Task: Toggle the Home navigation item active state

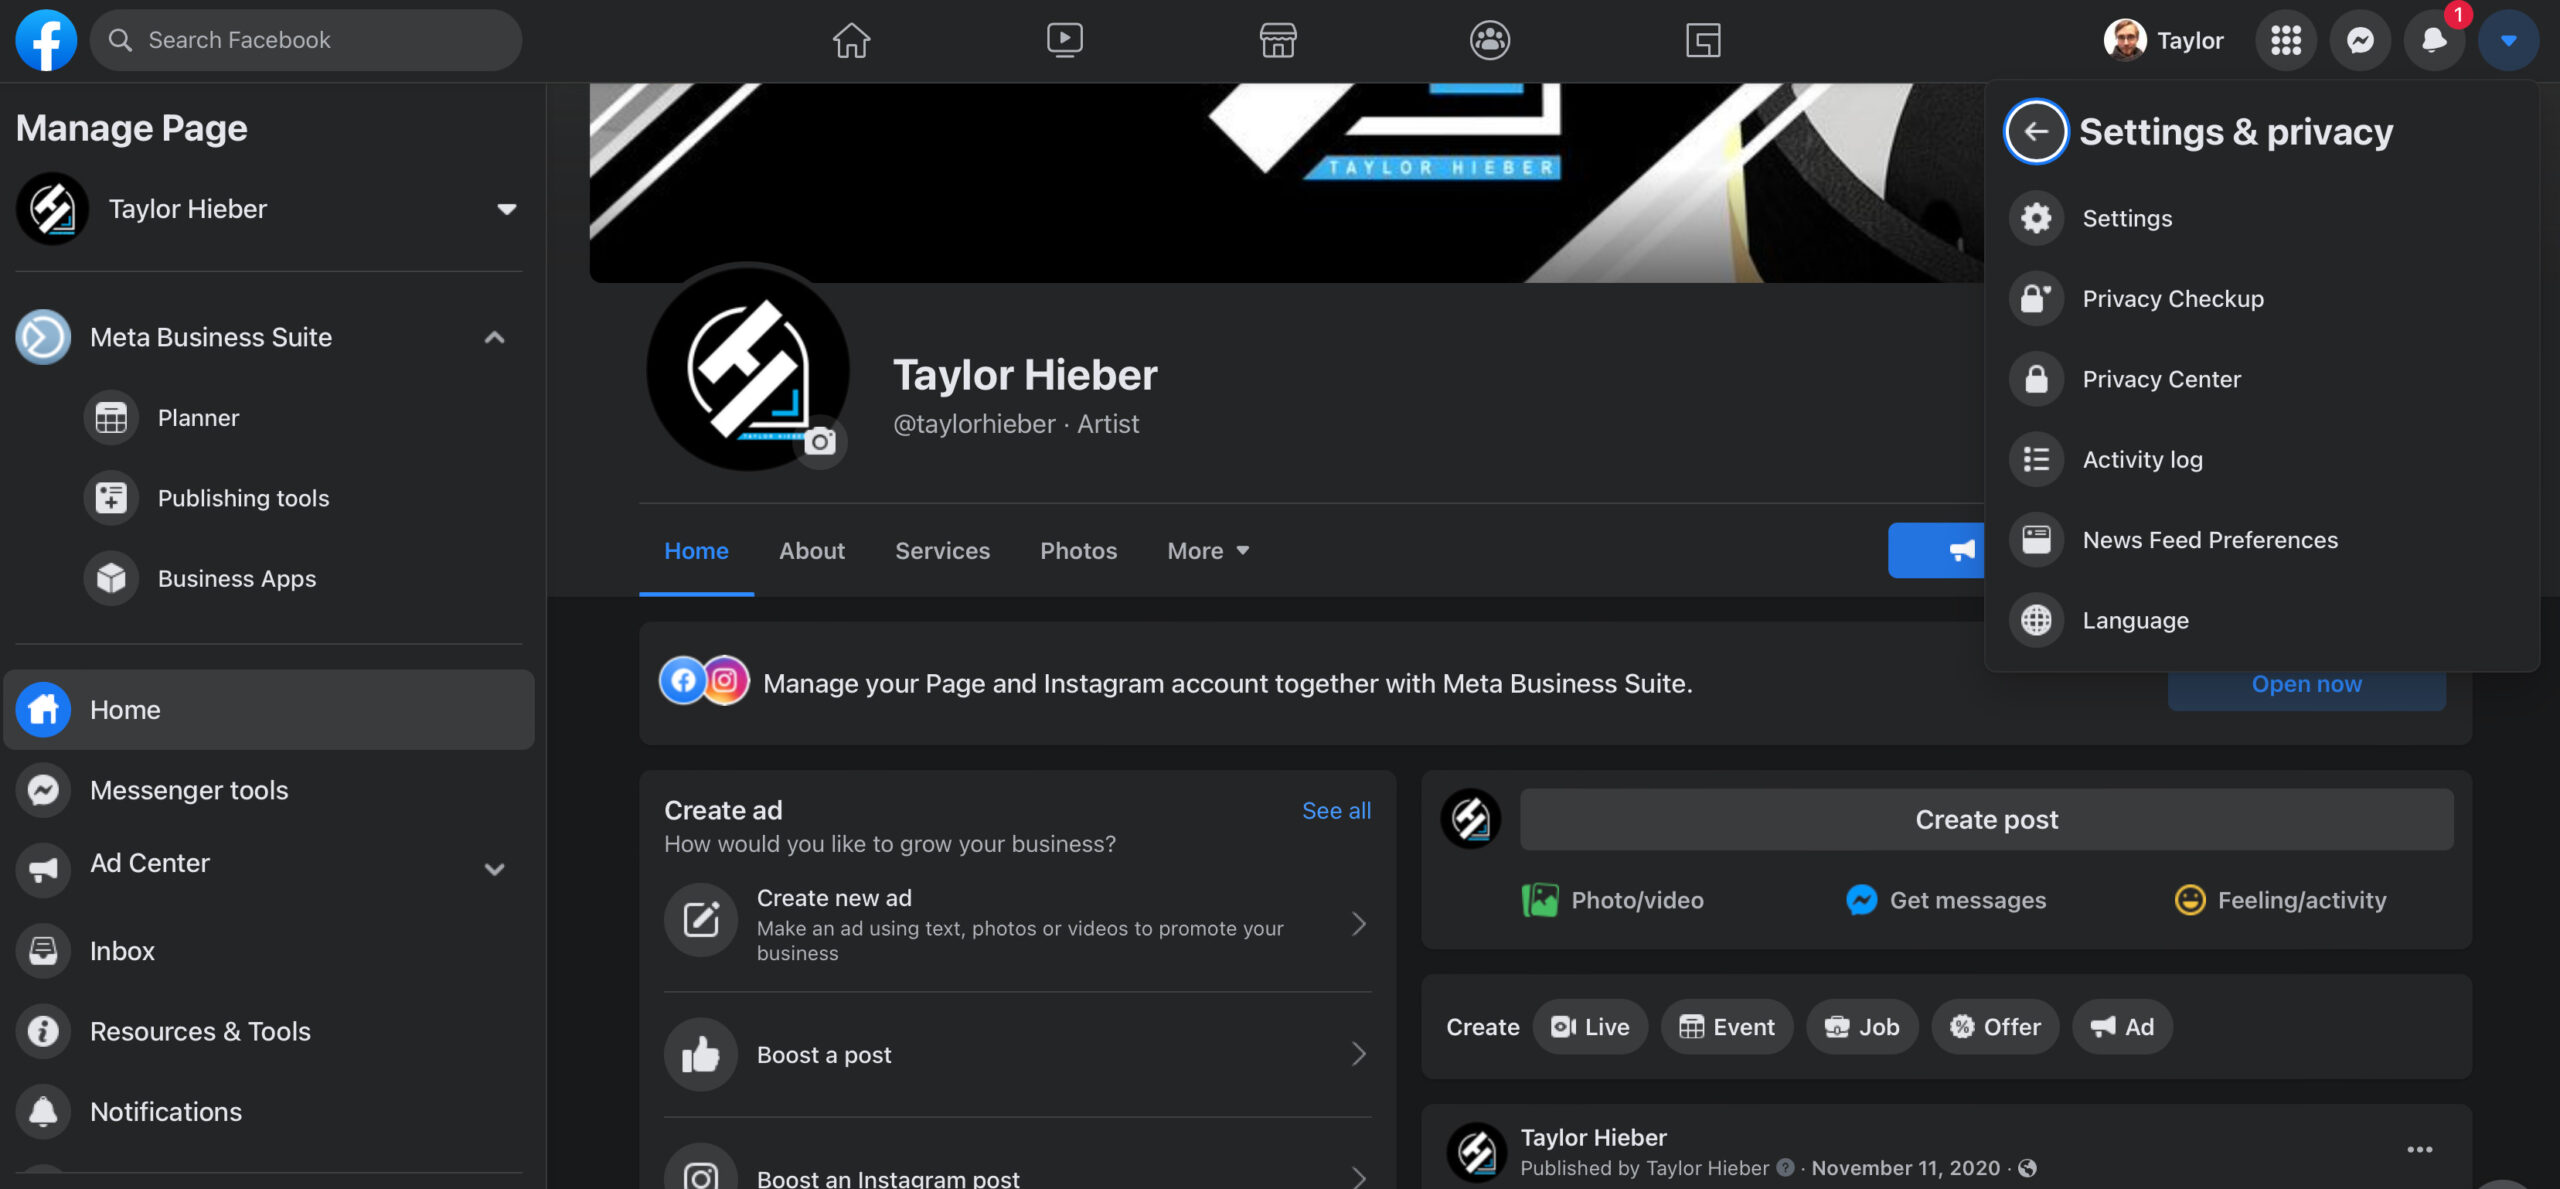Action: tap(268, 709)
